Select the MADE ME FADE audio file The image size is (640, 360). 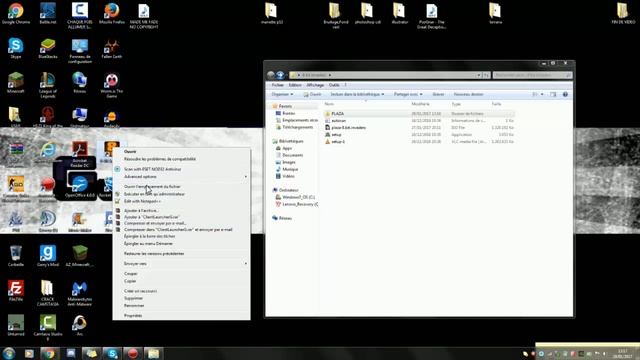tap(144, 16)
